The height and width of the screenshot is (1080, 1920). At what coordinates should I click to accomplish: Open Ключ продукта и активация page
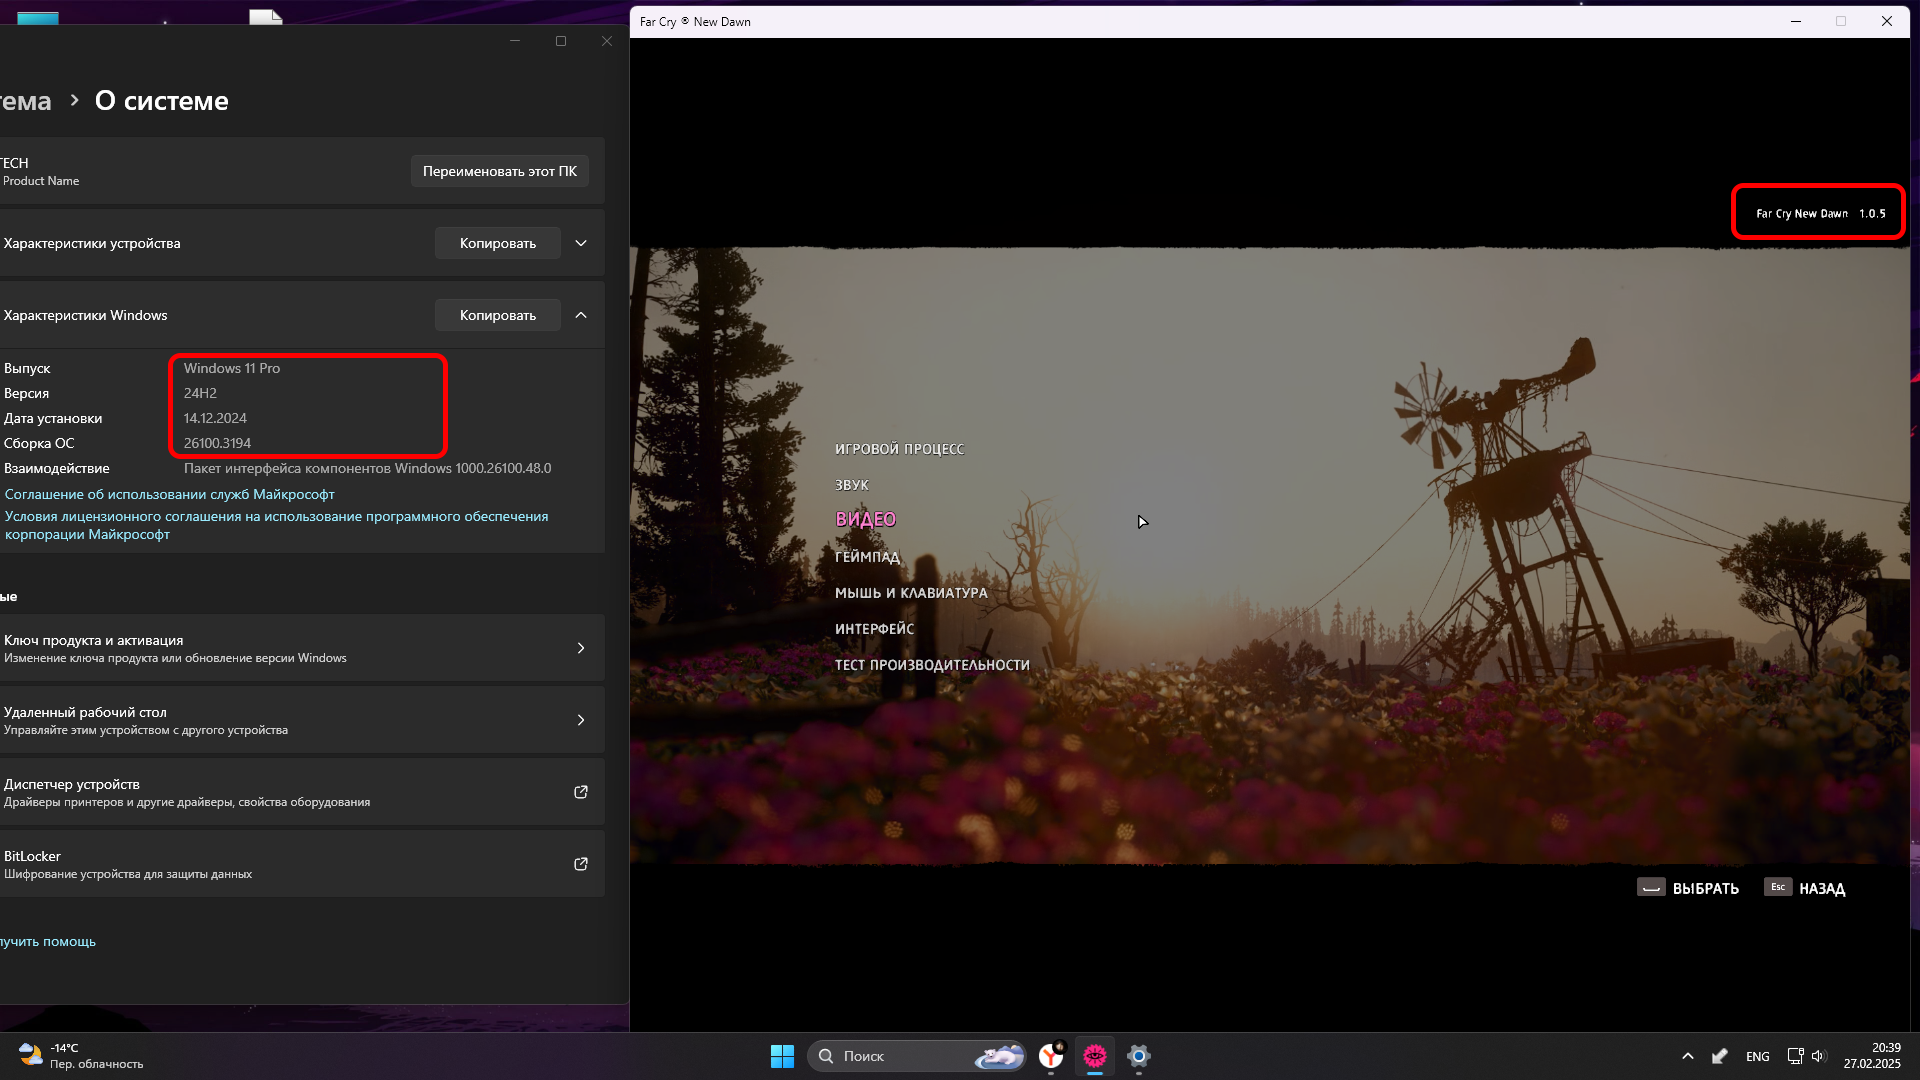[x=300, y=648]
